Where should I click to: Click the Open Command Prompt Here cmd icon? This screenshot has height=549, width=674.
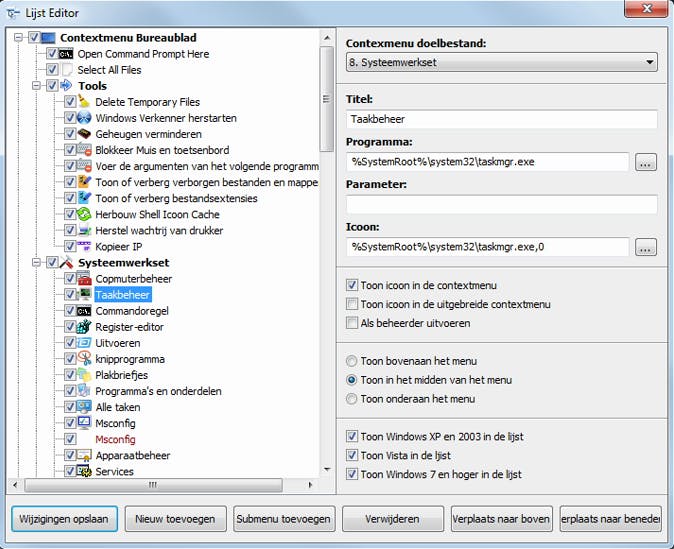[x=66, y=54]
